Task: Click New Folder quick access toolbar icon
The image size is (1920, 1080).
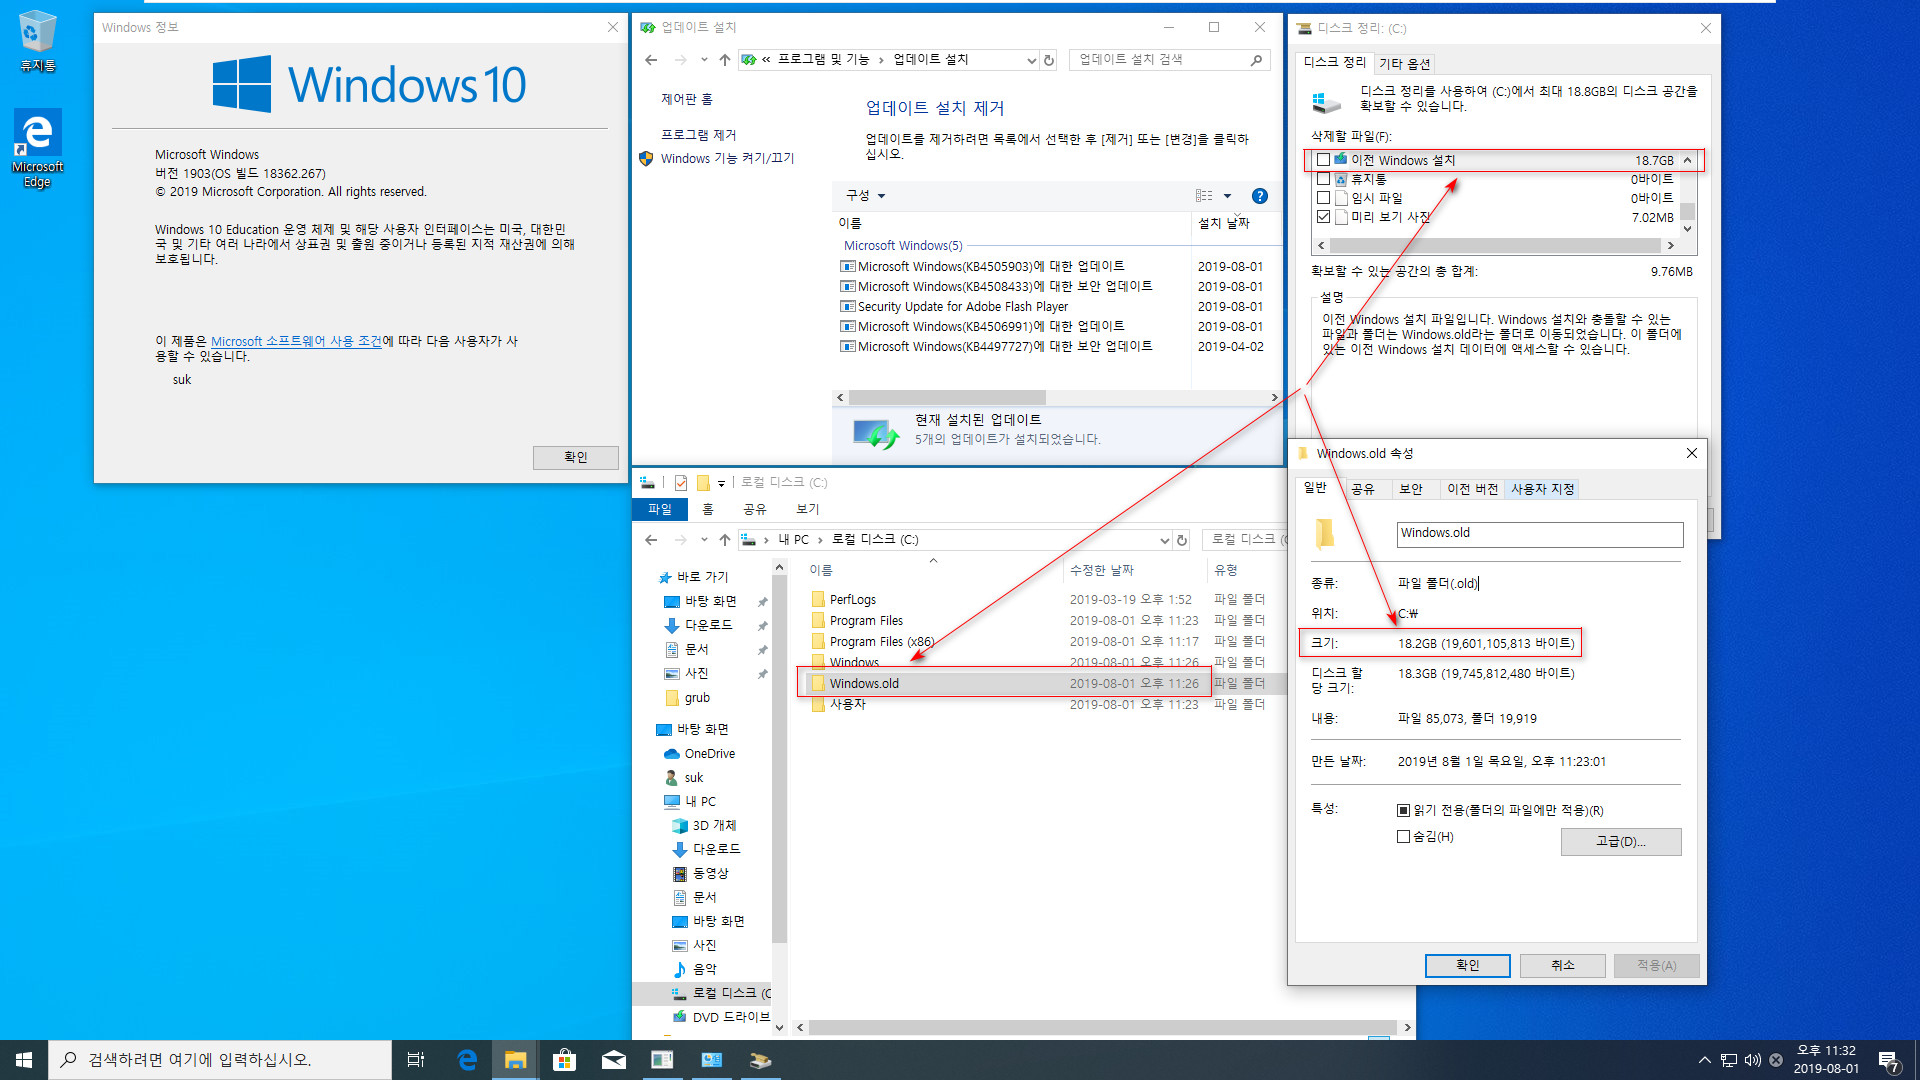Action: tap(703, 483)
